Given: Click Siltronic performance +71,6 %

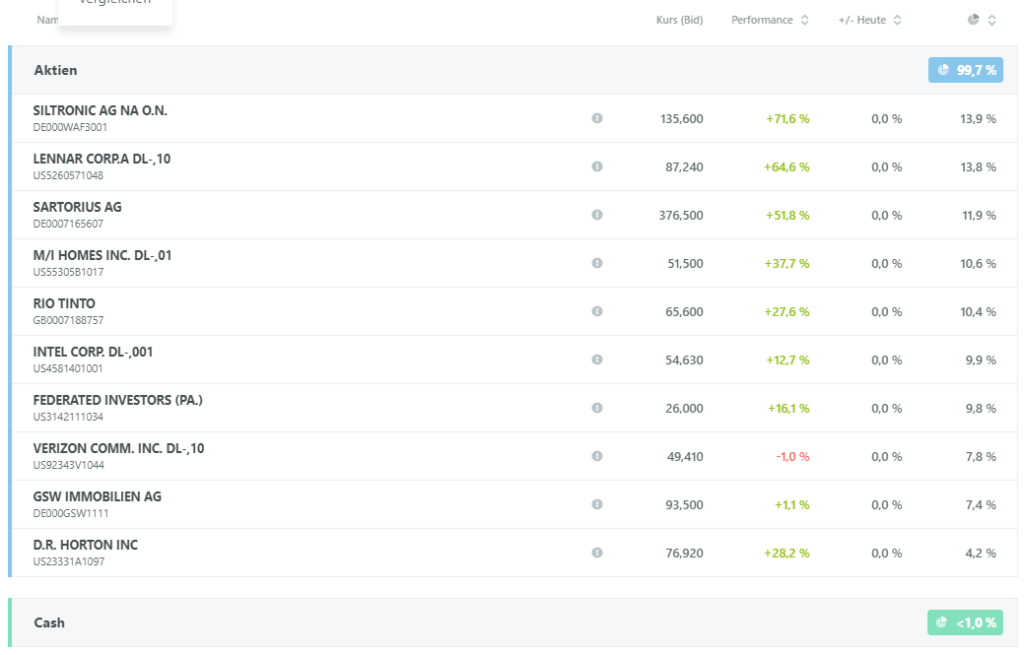Looking at the screenshot, I should pyautogui.click(x=788, y=119).
